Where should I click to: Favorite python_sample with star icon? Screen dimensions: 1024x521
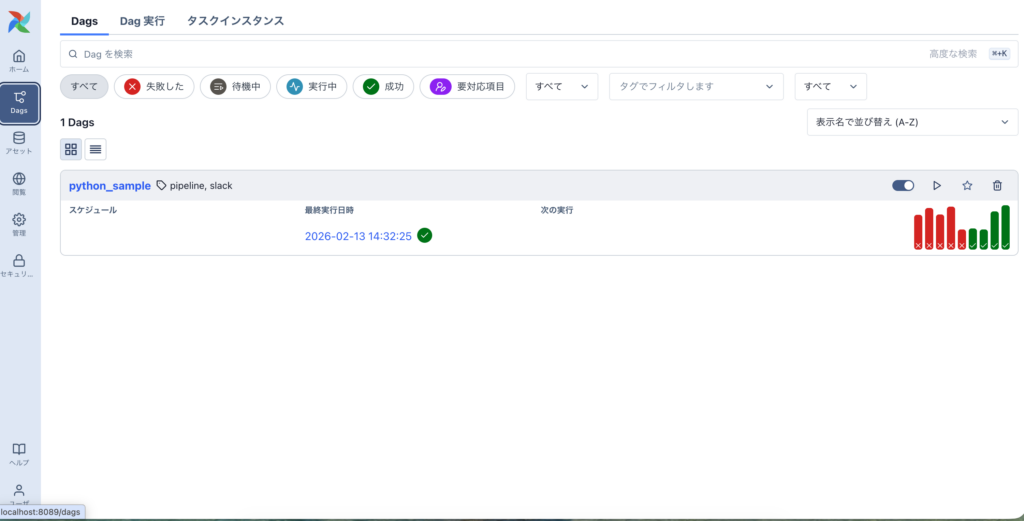coord(967,185)
